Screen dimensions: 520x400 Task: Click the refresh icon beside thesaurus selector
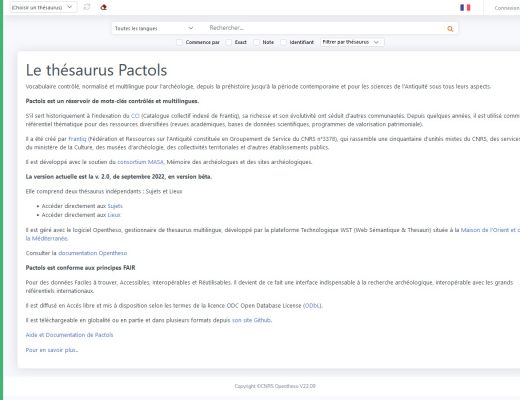pos(87,7)
